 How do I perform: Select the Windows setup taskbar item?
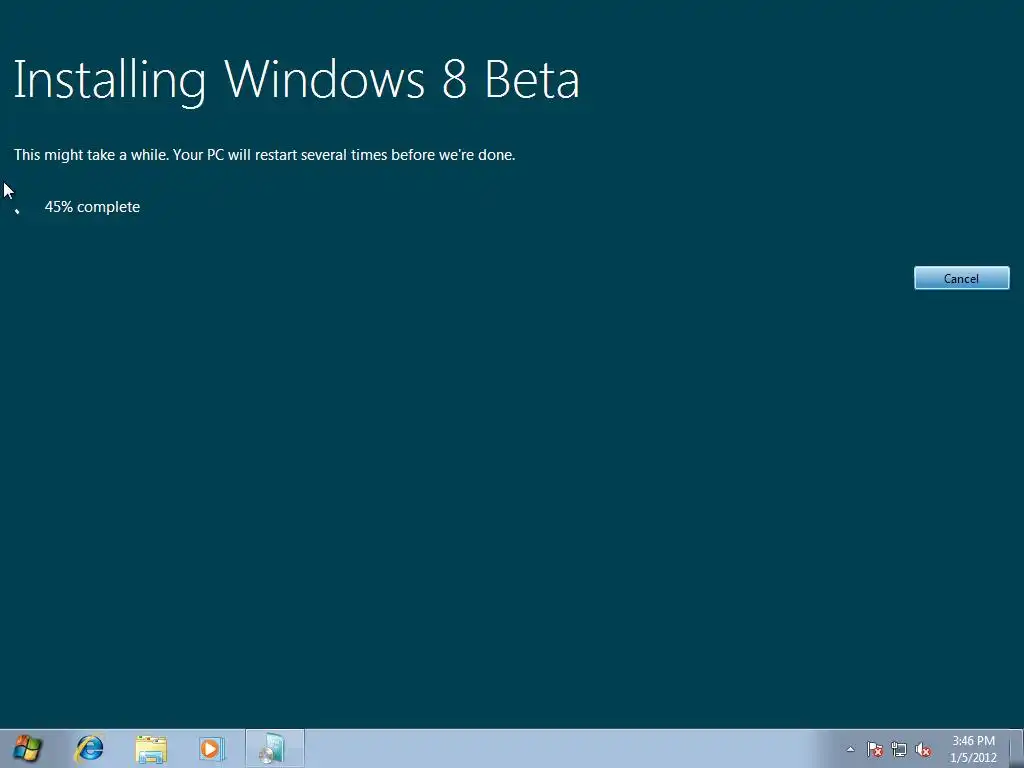274,748
